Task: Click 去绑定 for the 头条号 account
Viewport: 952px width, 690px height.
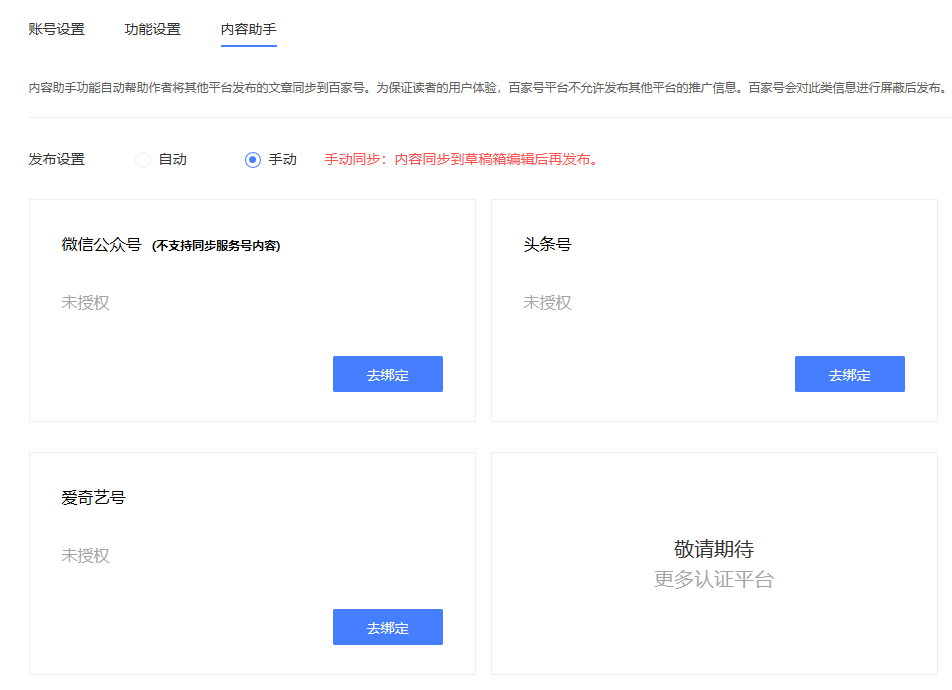Action: [x=849, y=373]
